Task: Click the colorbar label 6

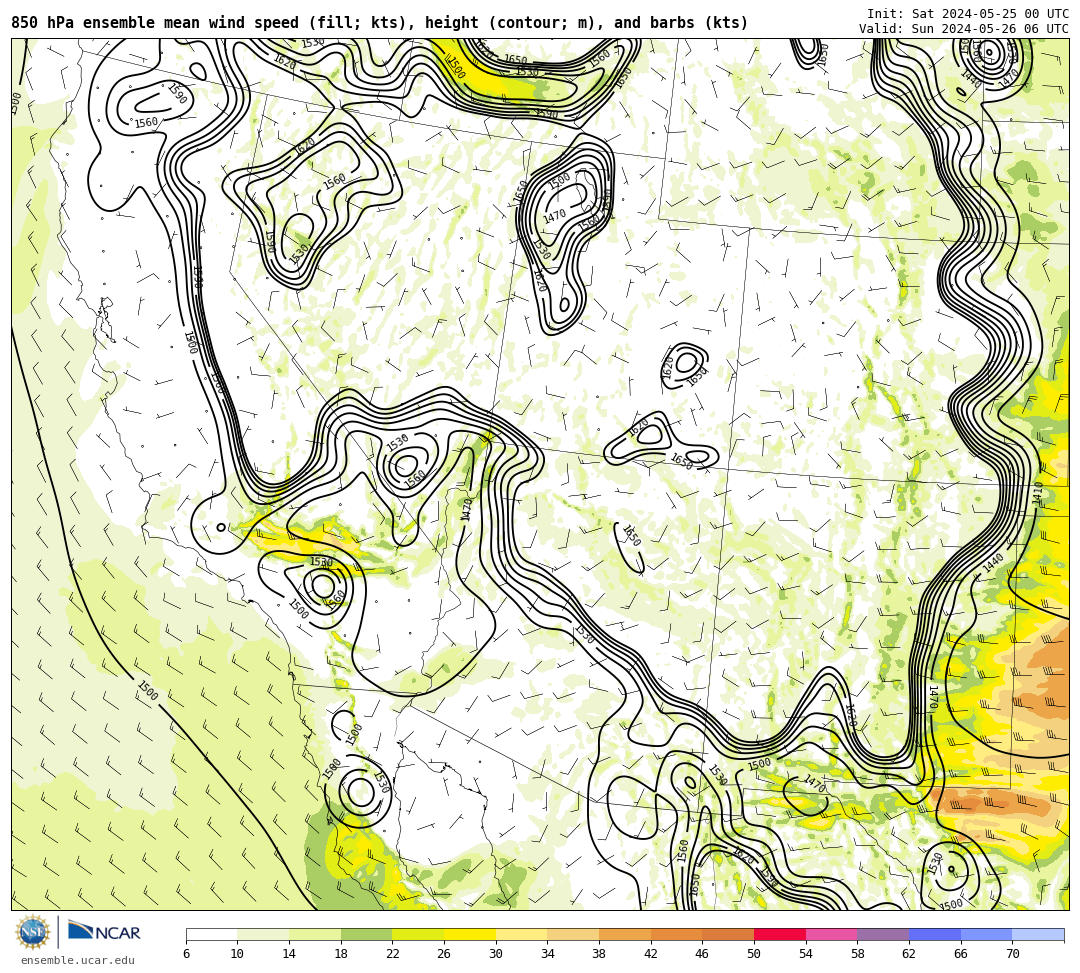Action: [186, 954]
